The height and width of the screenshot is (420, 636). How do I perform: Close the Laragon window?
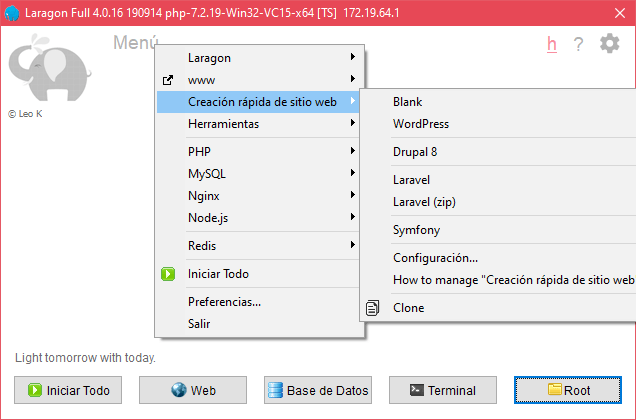click(620, 13)
